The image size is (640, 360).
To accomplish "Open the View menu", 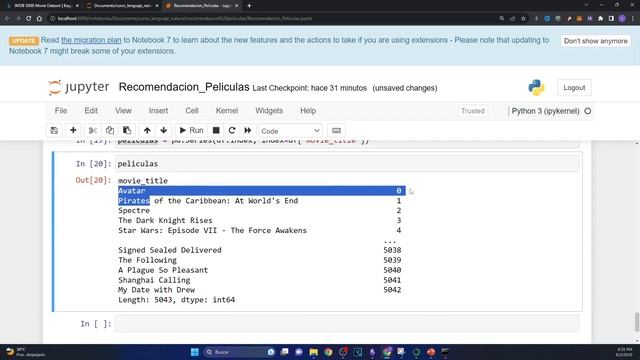I will pos(123,111).
